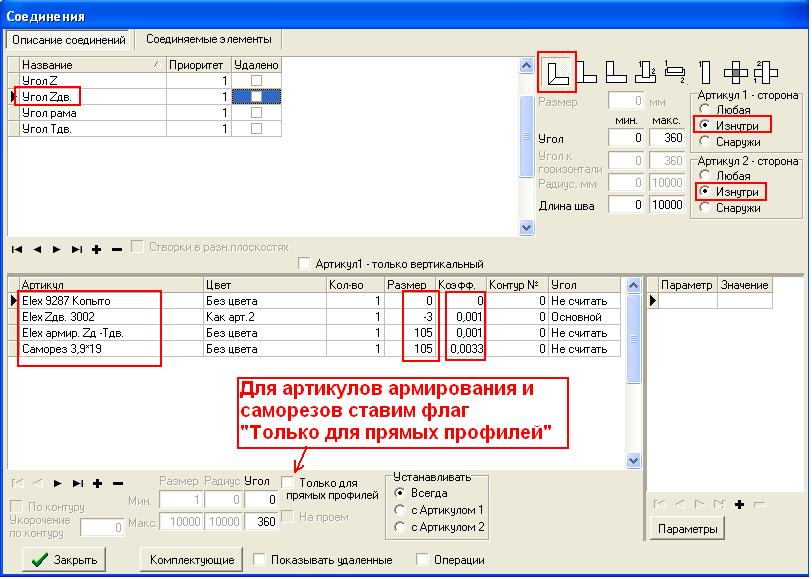This screenshot has height=579, width=812.
Task: Click Как арт.2 color cell
Action: [x=265, y=317]
